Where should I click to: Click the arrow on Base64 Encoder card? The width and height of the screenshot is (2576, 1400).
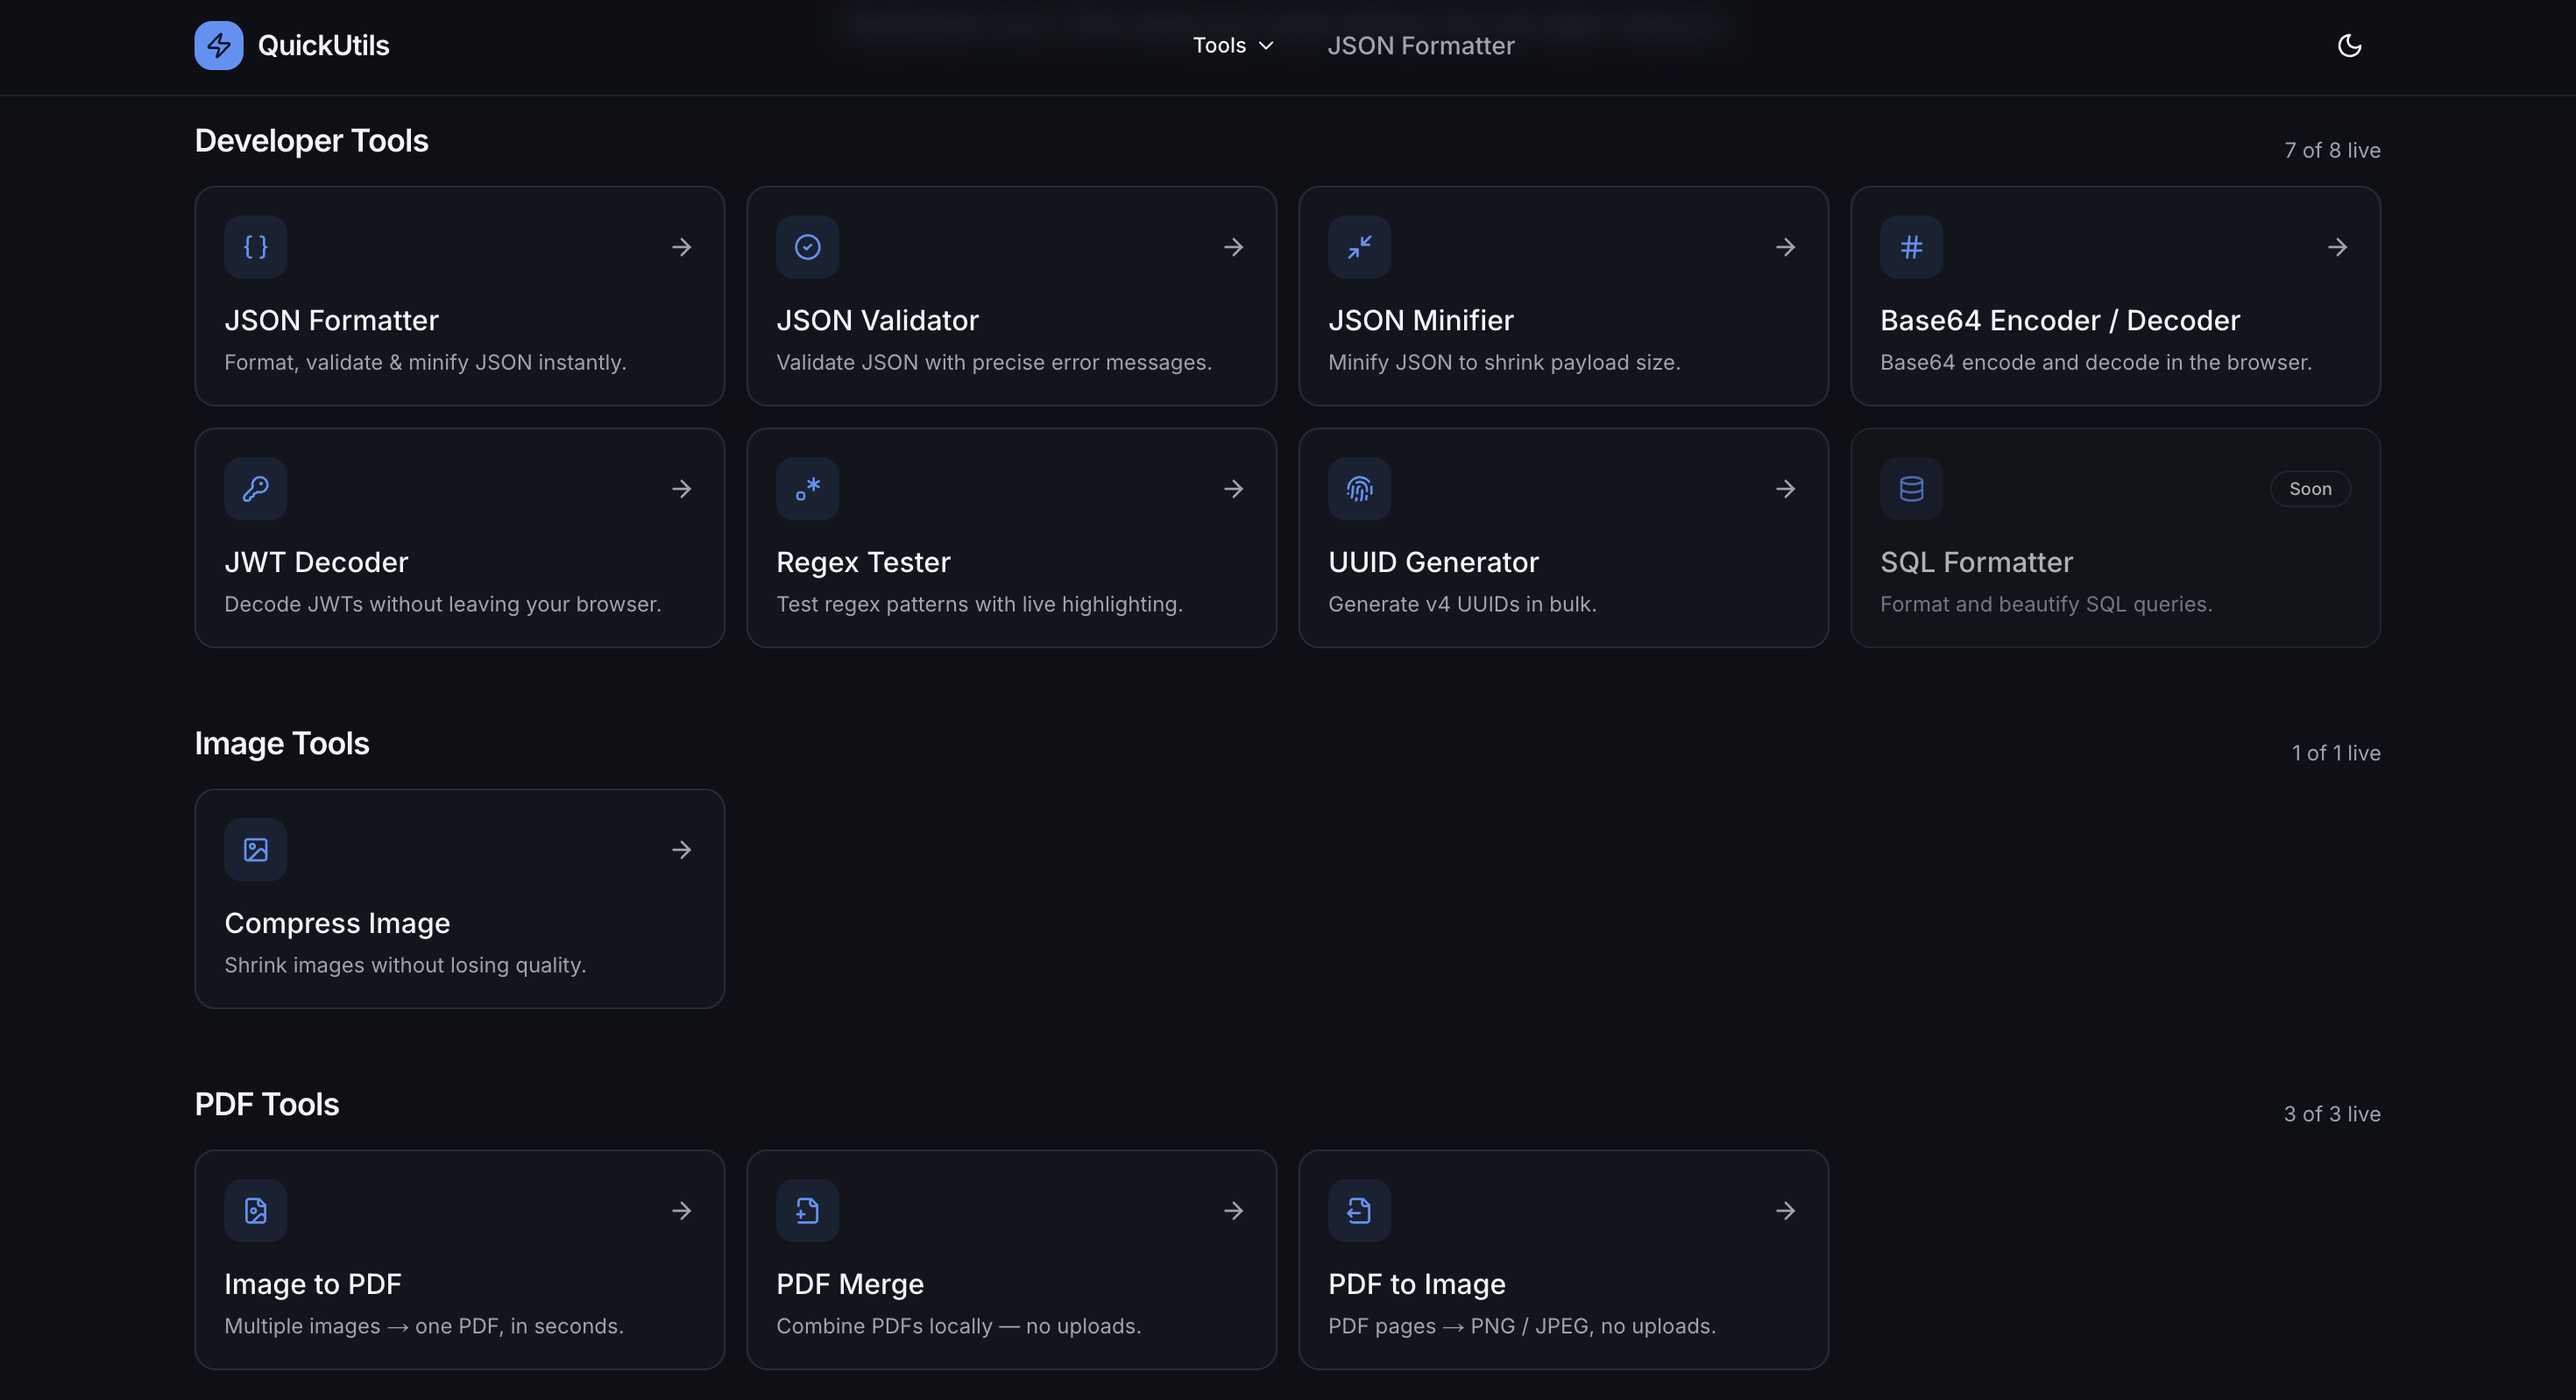pyautogui.click(x=2337, y=246)
